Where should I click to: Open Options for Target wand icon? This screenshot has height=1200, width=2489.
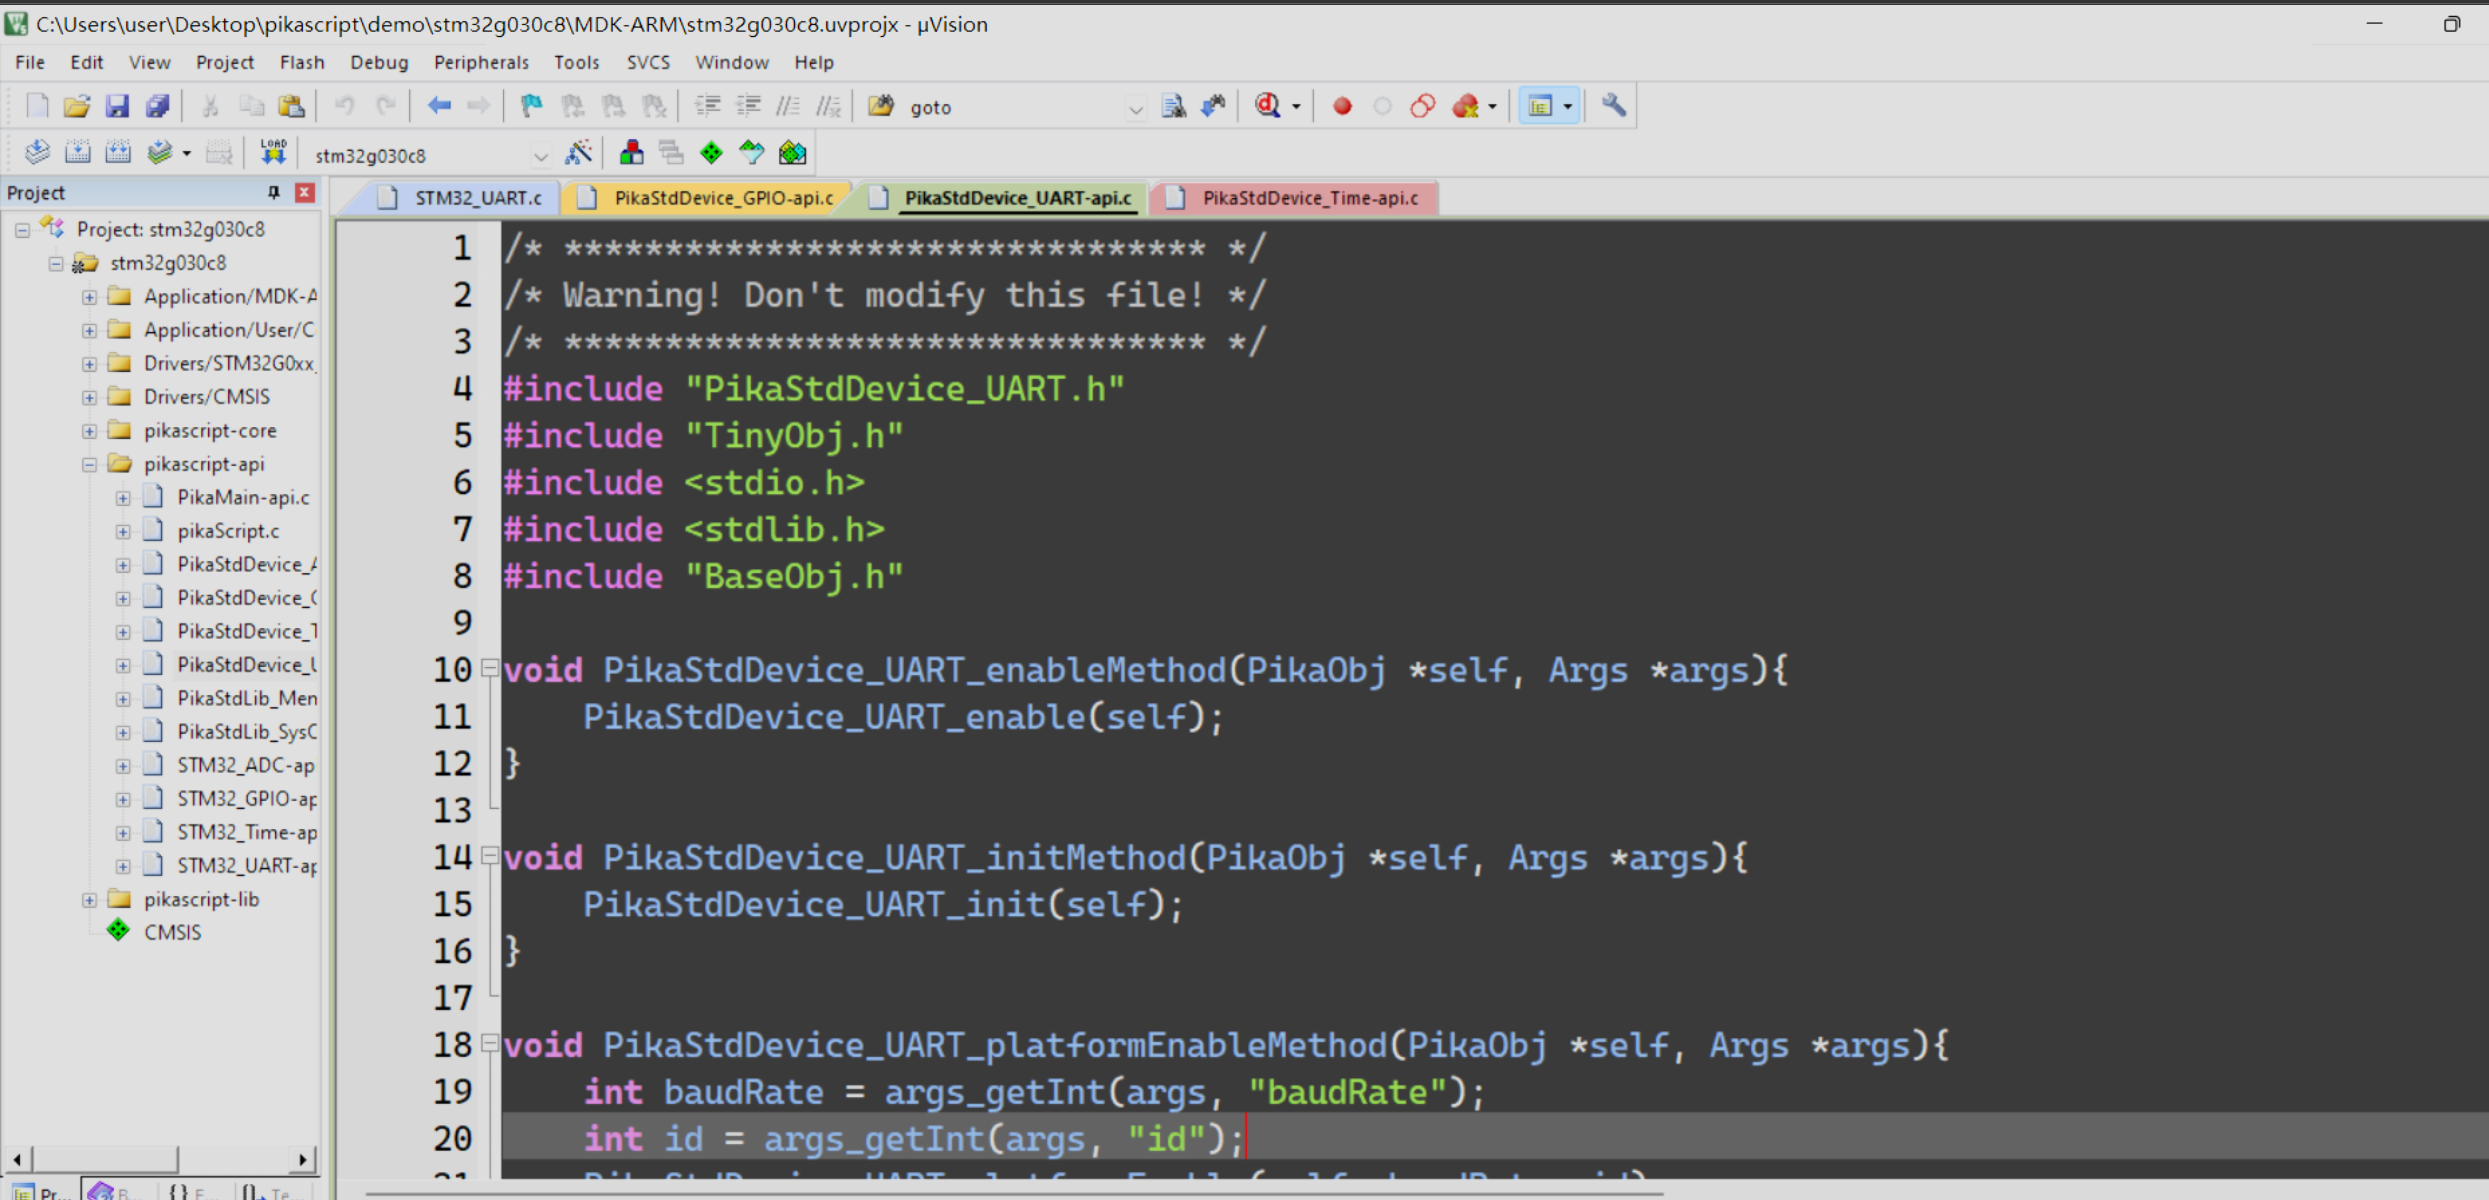coord(579,153)
